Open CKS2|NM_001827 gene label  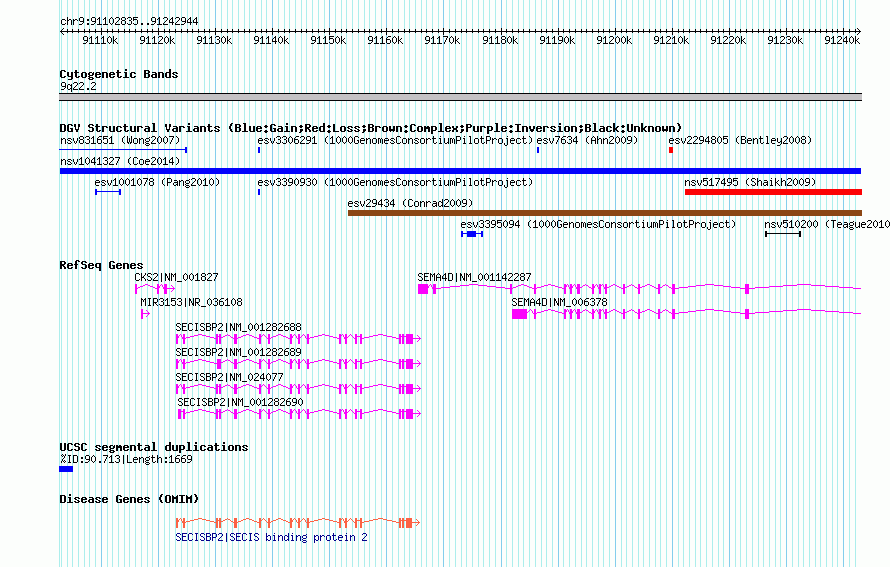(x=176, y=277)
